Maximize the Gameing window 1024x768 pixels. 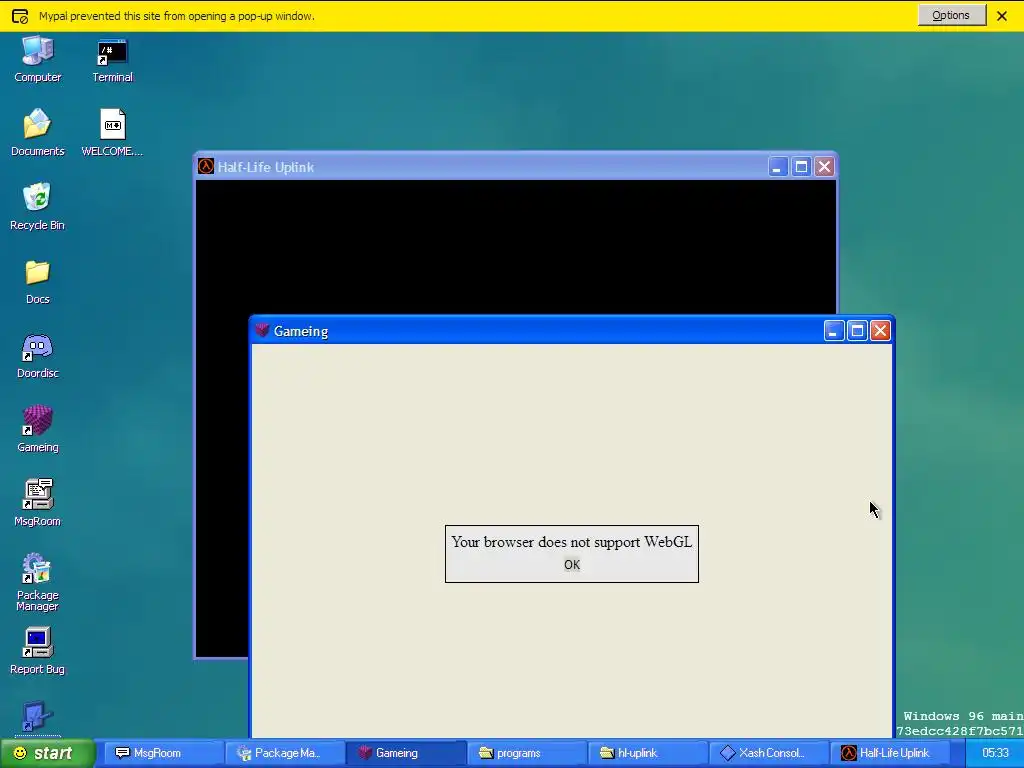pos(857,331)
